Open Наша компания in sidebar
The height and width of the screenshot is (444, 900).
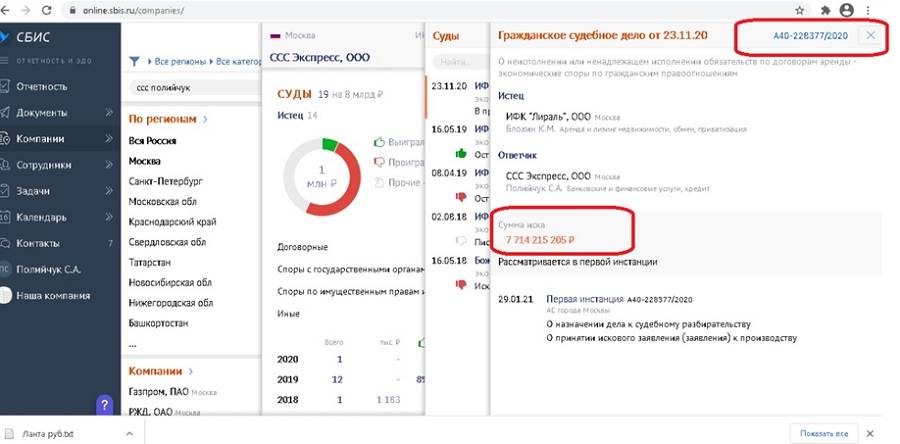coord(53,296)
